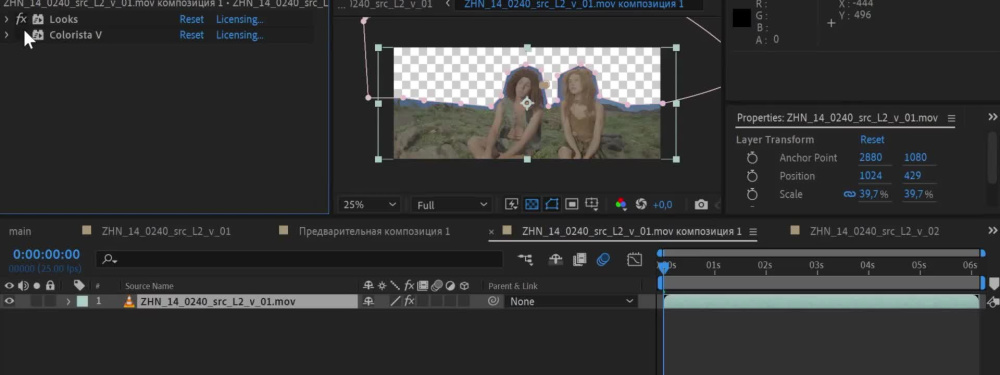
Task: Open the Parent & Link None dropdown
Action: click(x=571, y=302)
